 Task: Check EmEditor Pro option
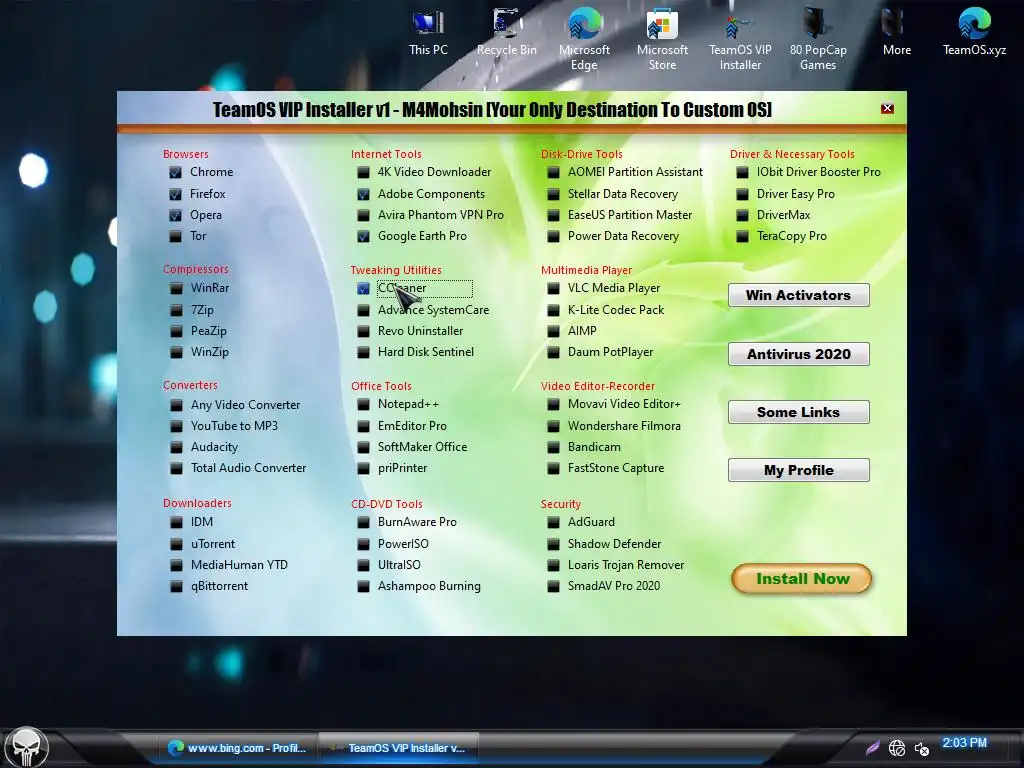pyautogui.click(x=364, y=426)
